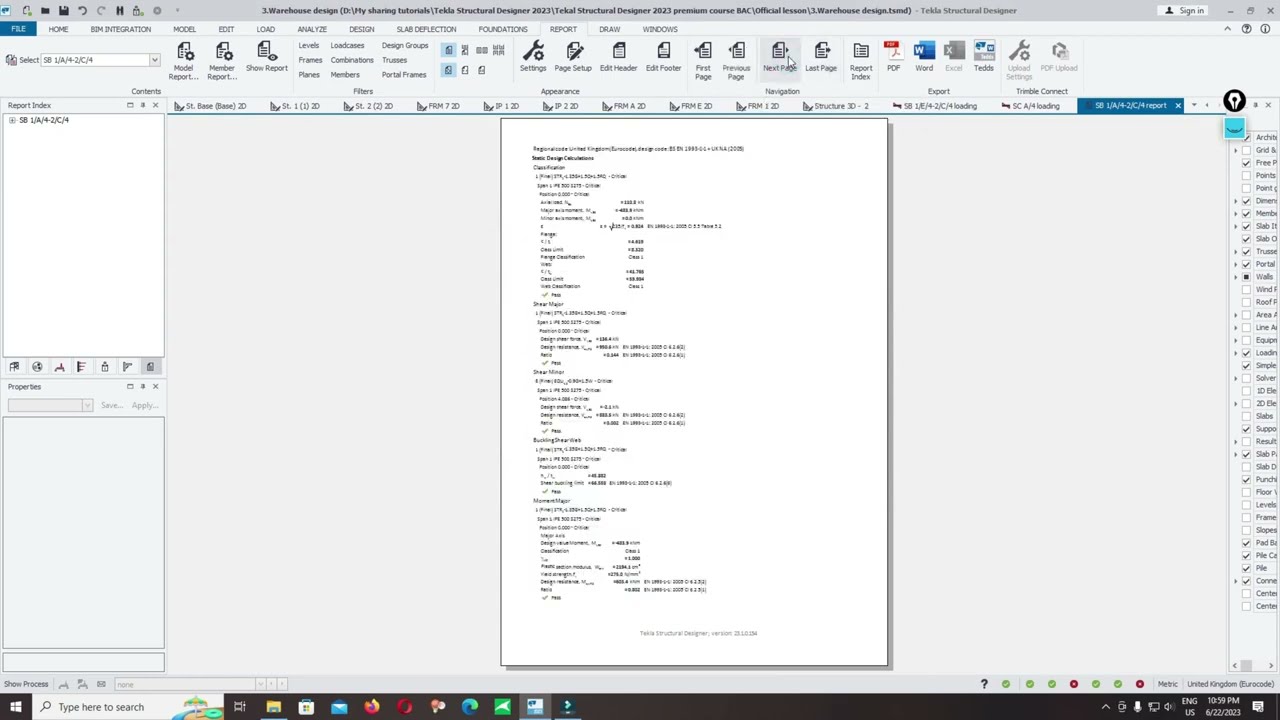
Task: Open file via folder icon in title bar
Action: (x=45, y=10)
